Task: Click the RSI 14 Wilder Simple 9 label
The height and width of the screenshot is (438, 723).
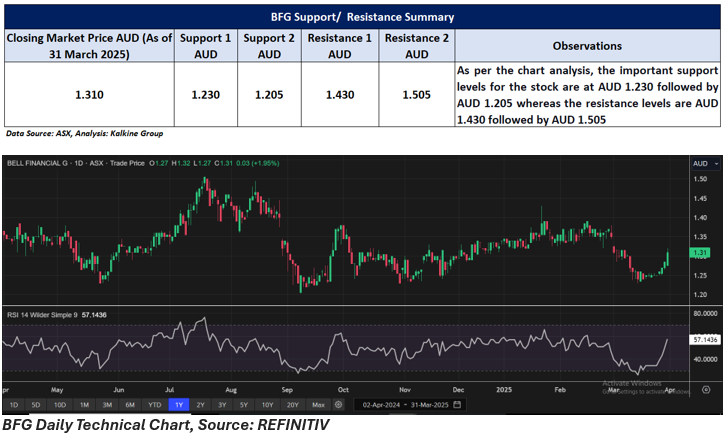Action: pos(42,315)
